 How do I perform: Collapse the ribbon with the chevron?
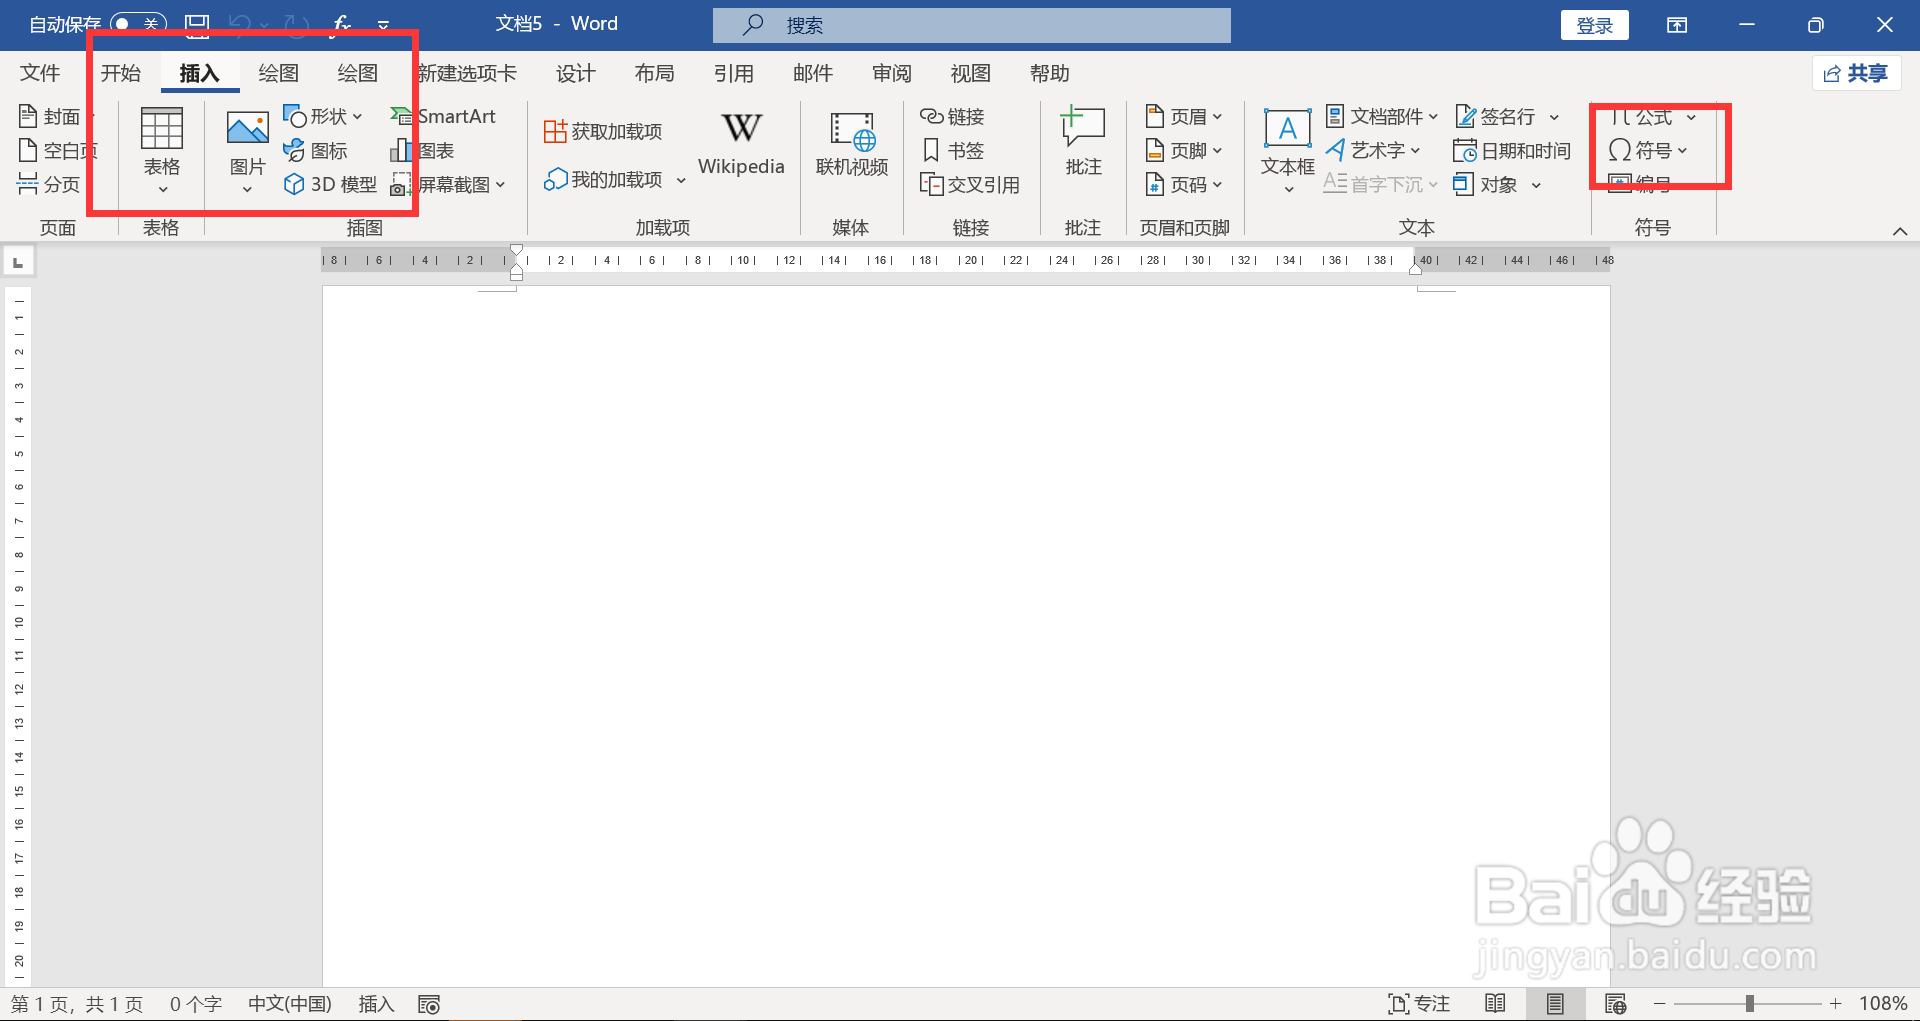click(x=1900, y=231)
